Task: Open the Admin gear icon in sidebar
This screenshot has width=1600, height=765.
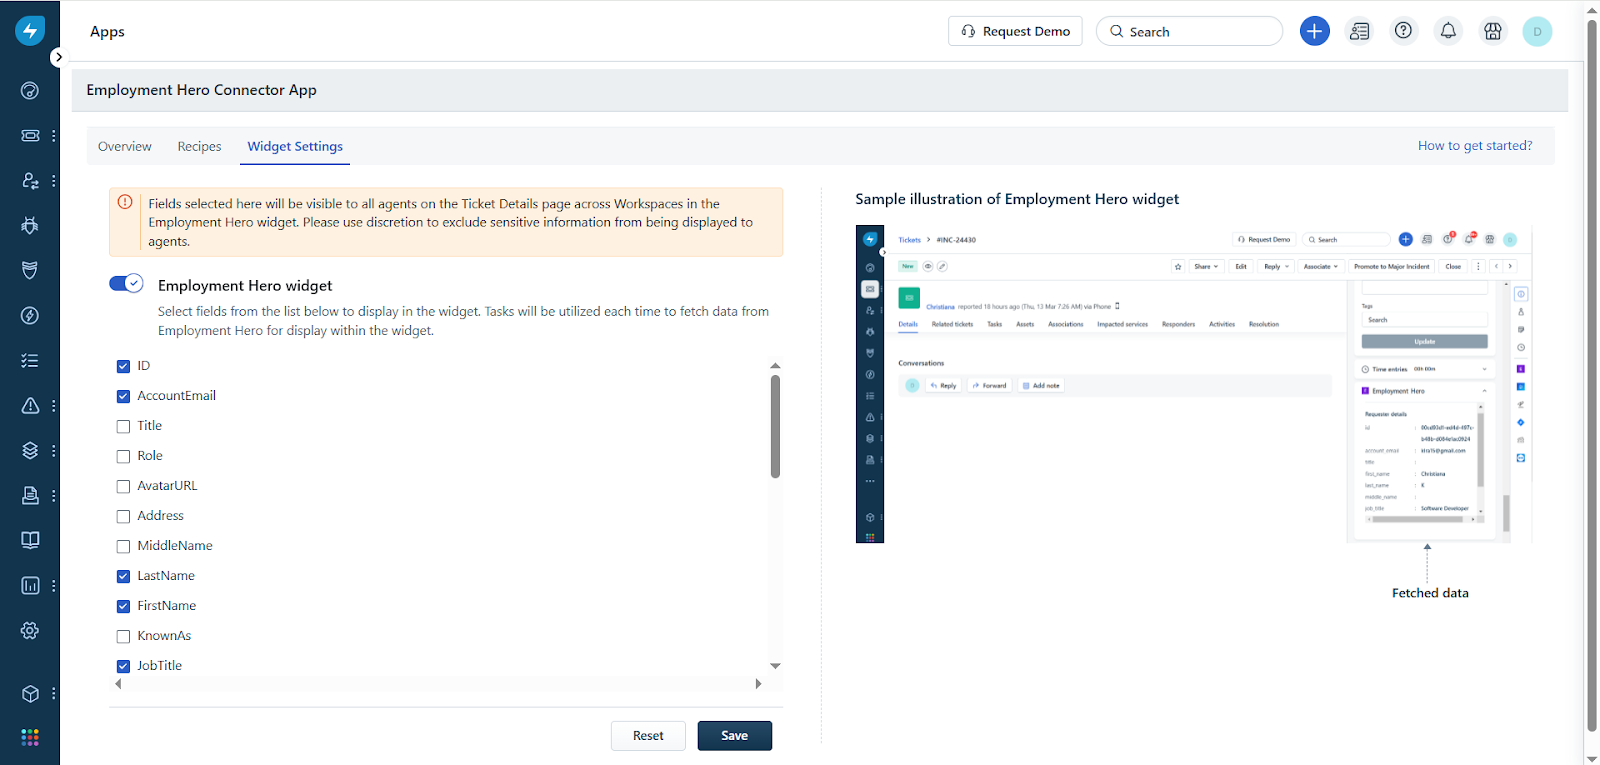Action: pyautogui.click(x=30, y=631)
